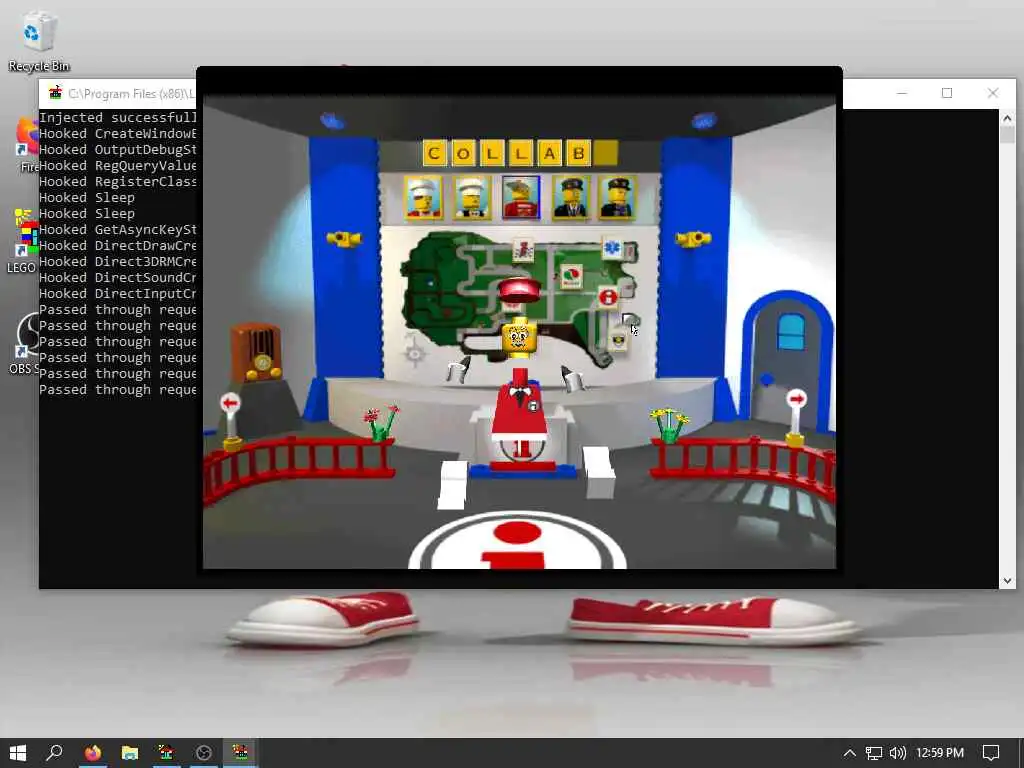Open the 12:59 PM taskbar clock
Screen dimensions: 1024x768
(x=940, y=753)
